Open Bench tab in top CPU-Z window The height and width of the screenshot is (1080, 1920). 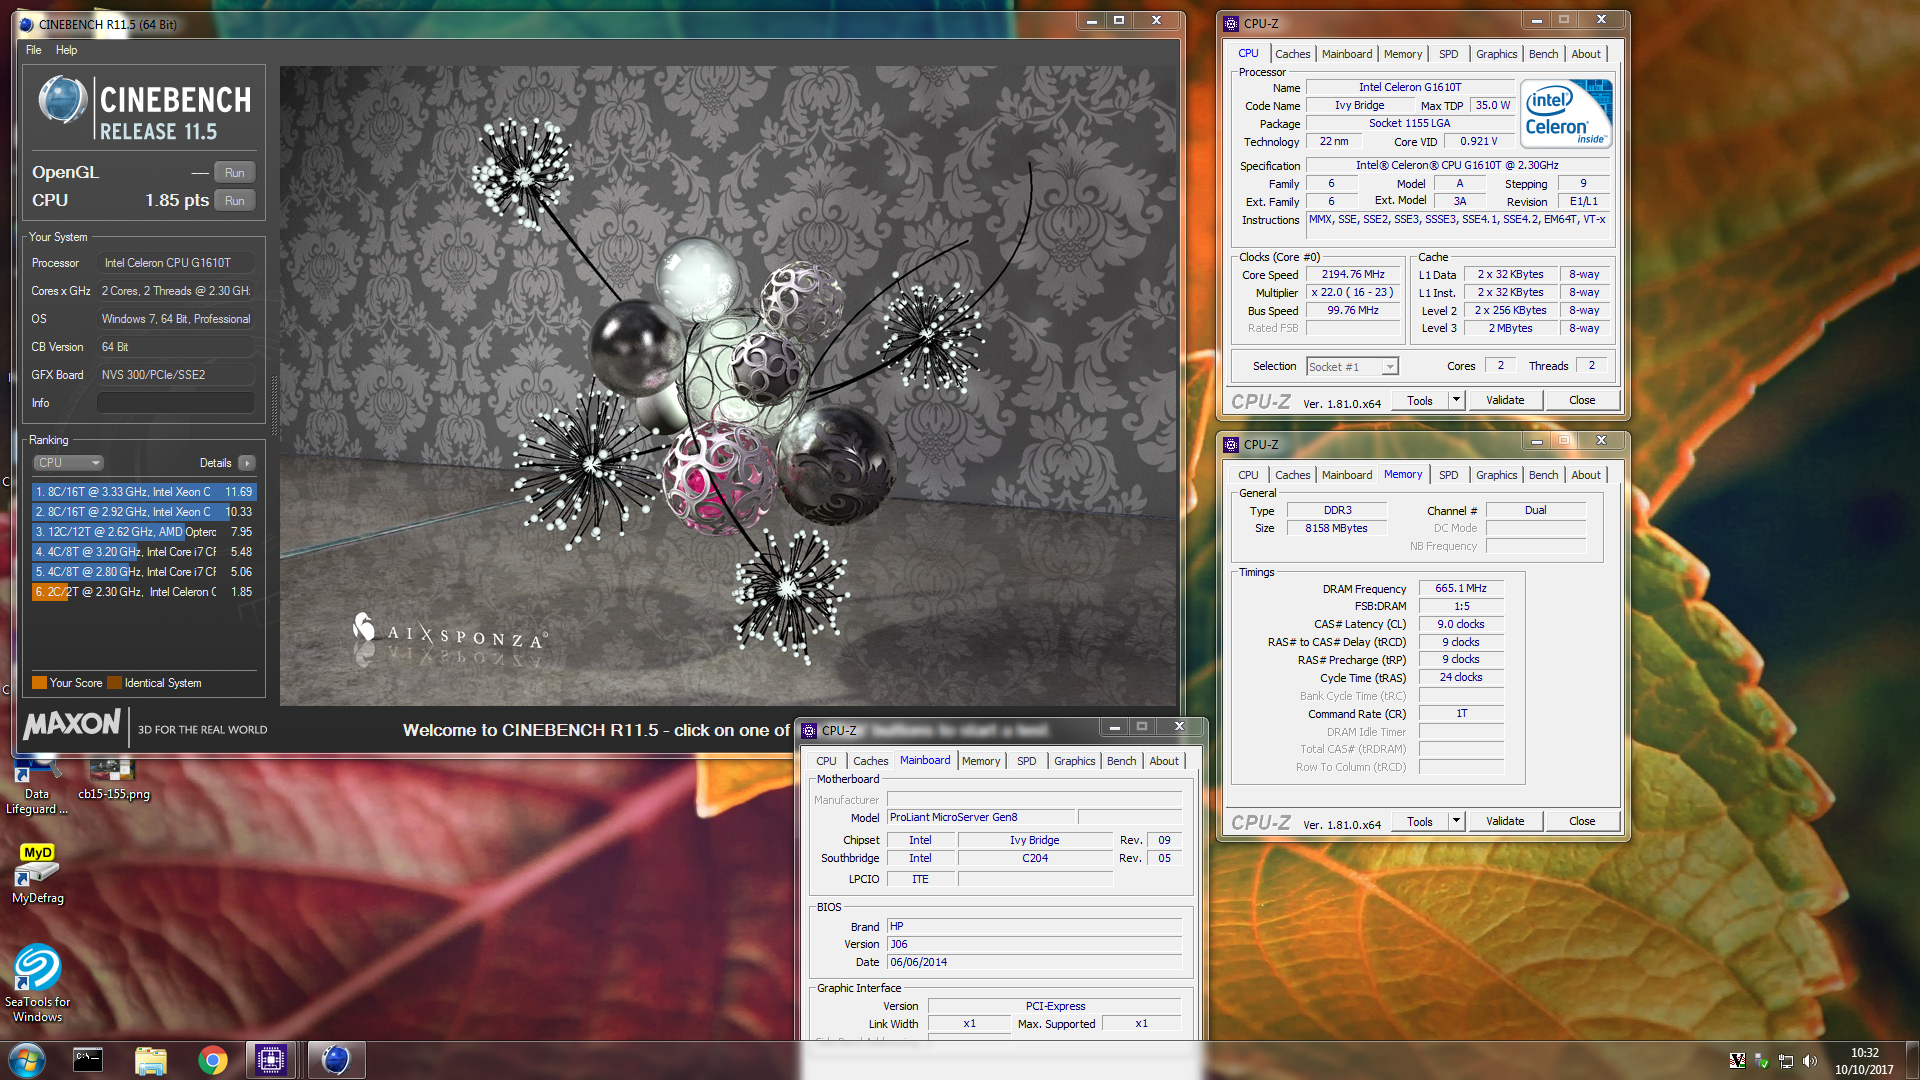coord(1543,54)
